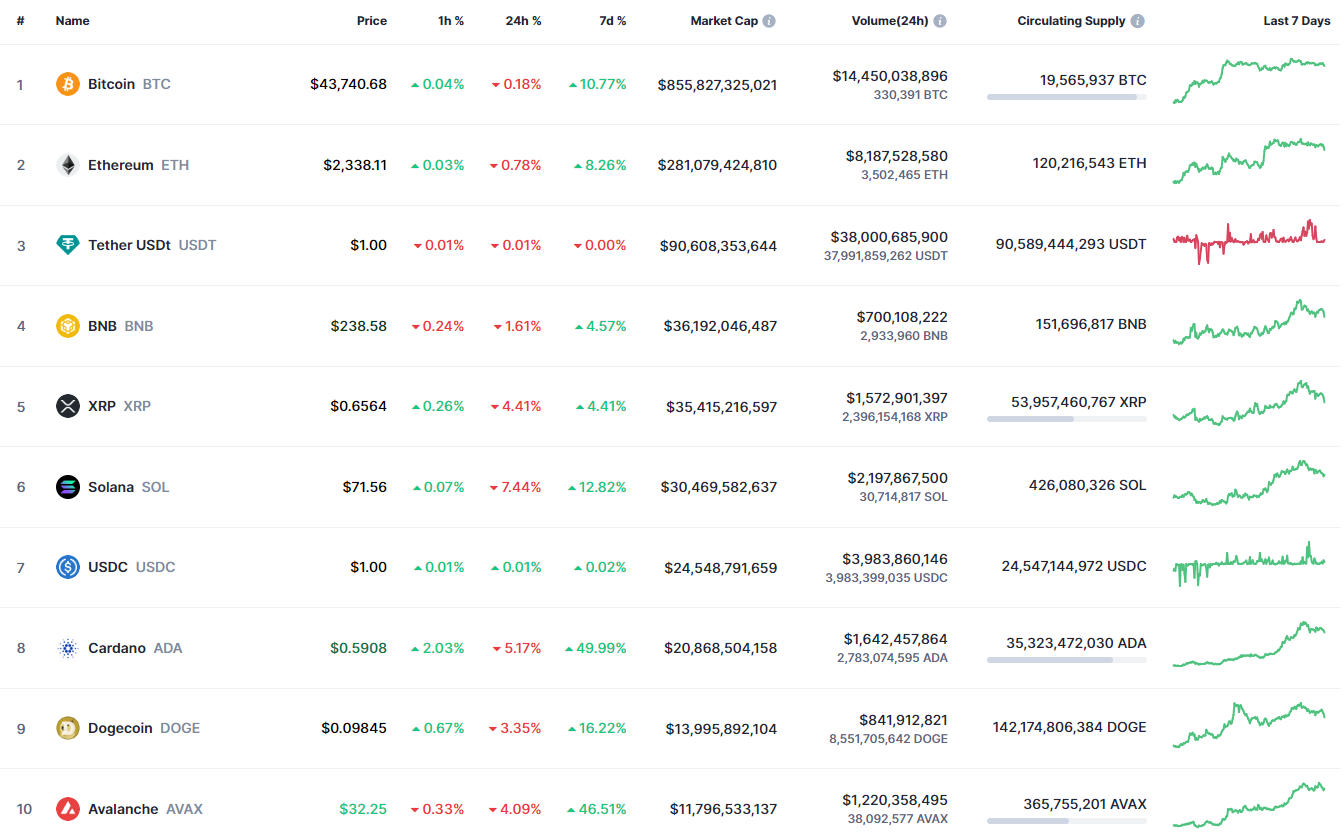Click the Dogecoin logo icon
Screen dimensions: 1344x839
(x=68, y=728)
